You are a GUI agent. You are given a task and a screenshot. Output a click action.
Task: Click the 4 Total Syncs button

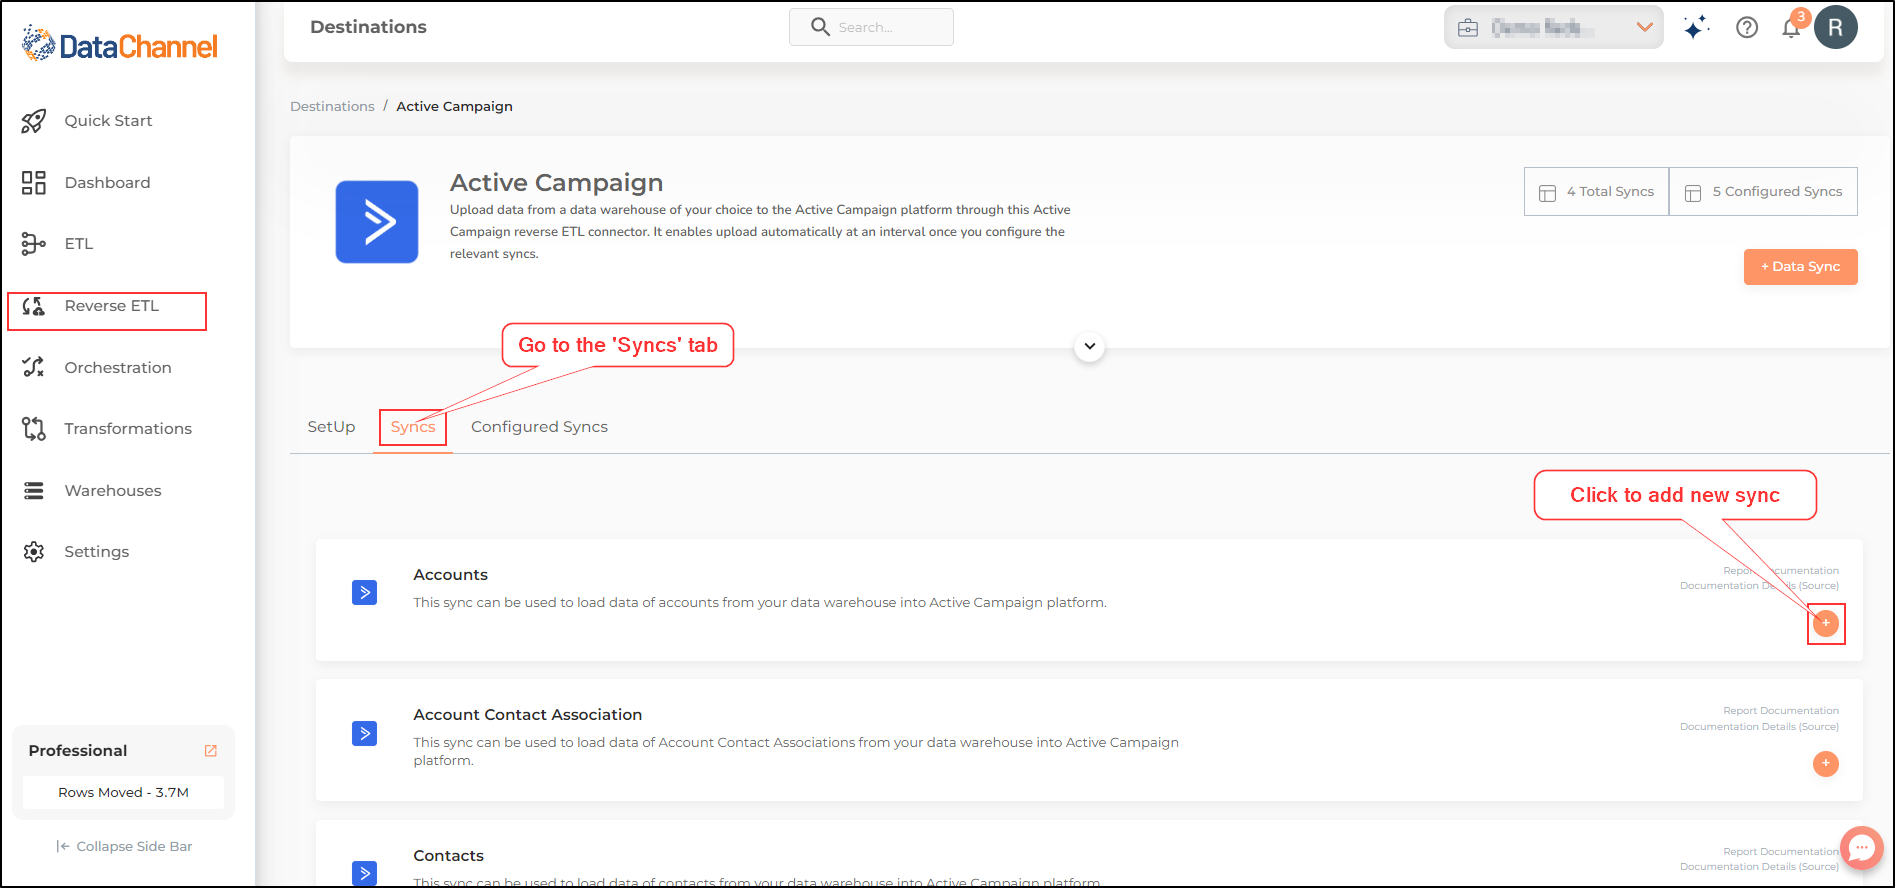coord(1597,192)
